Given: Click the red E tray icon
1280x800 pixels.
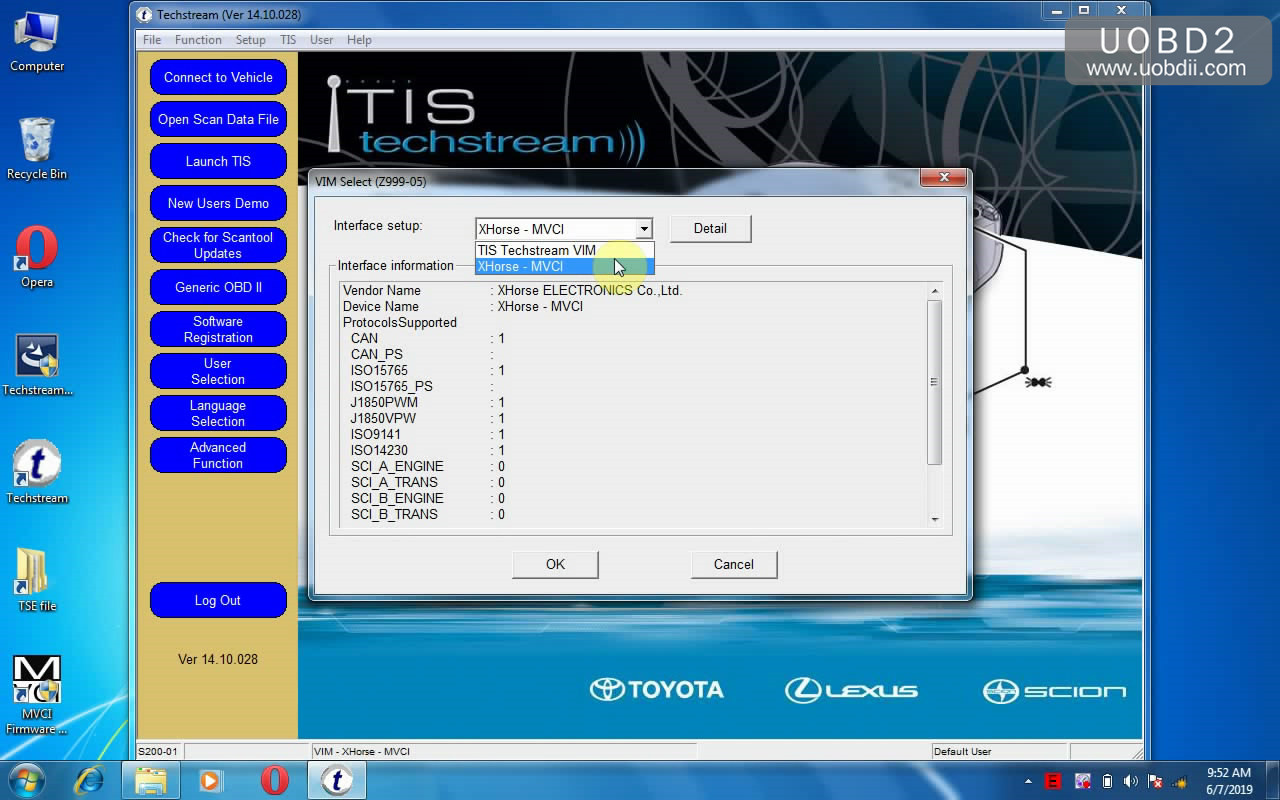Looking at the screenshot, I should pos(1053,781).
